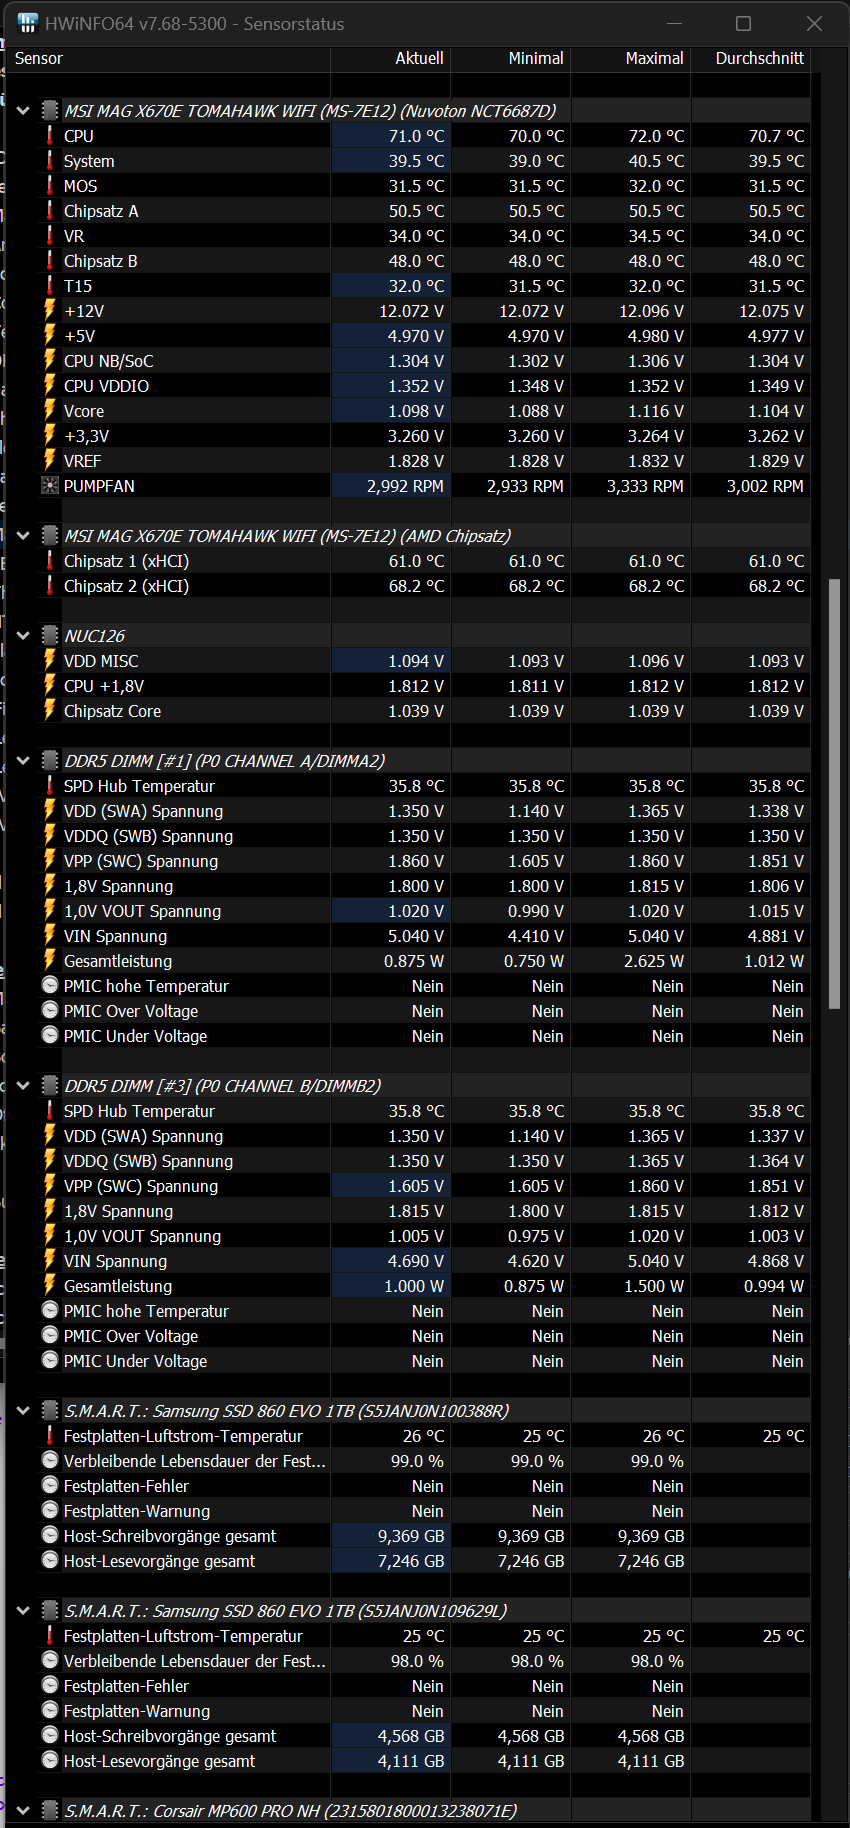The width and height of the screenshot is (850, 1828).
Task: Click the +5V voltage lightning icon
Action: [x=50, y=336]
